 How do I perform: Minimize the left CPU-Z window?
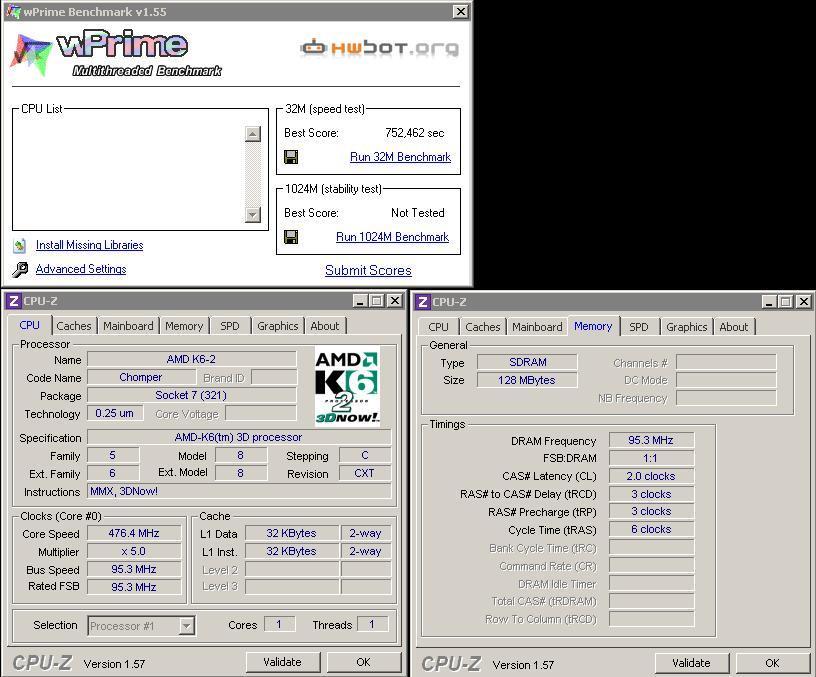click(360, 301)
